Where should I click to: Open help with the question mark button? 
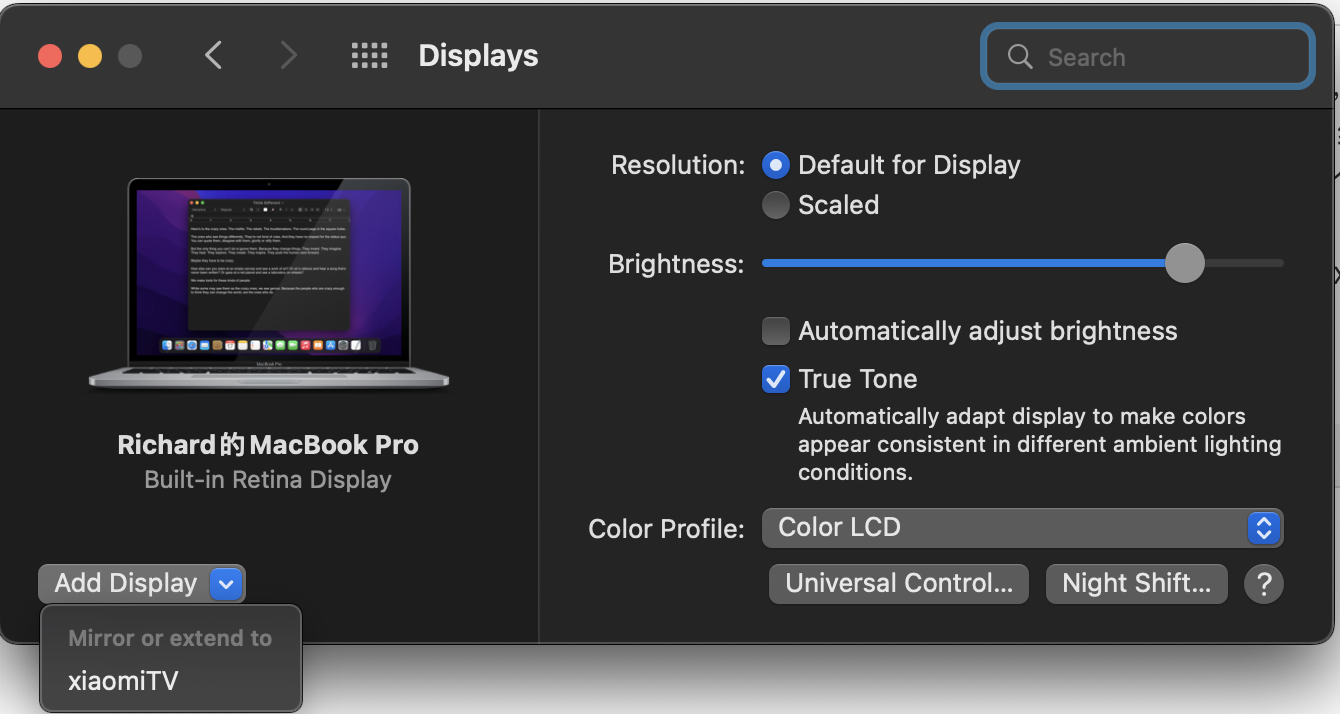pyautogui.click(x=1263, y=584)
